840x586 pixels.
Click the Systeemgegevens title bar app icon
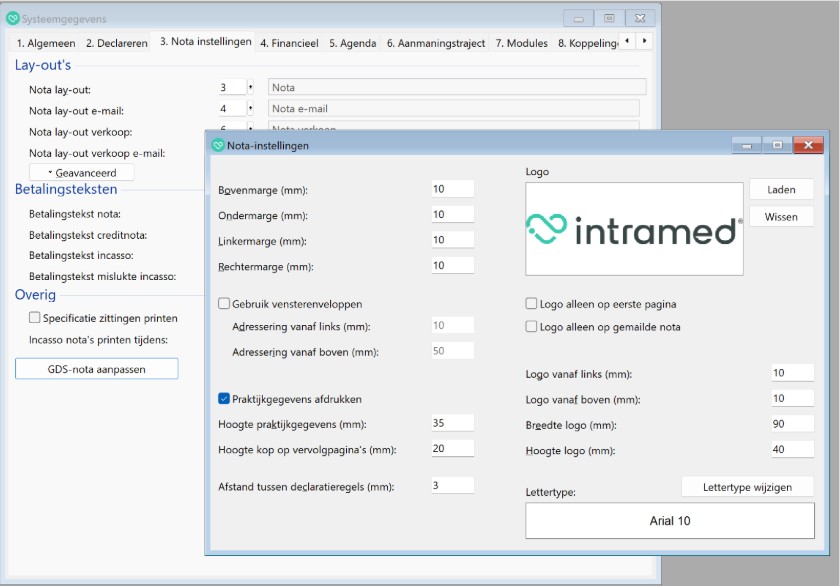13,19
